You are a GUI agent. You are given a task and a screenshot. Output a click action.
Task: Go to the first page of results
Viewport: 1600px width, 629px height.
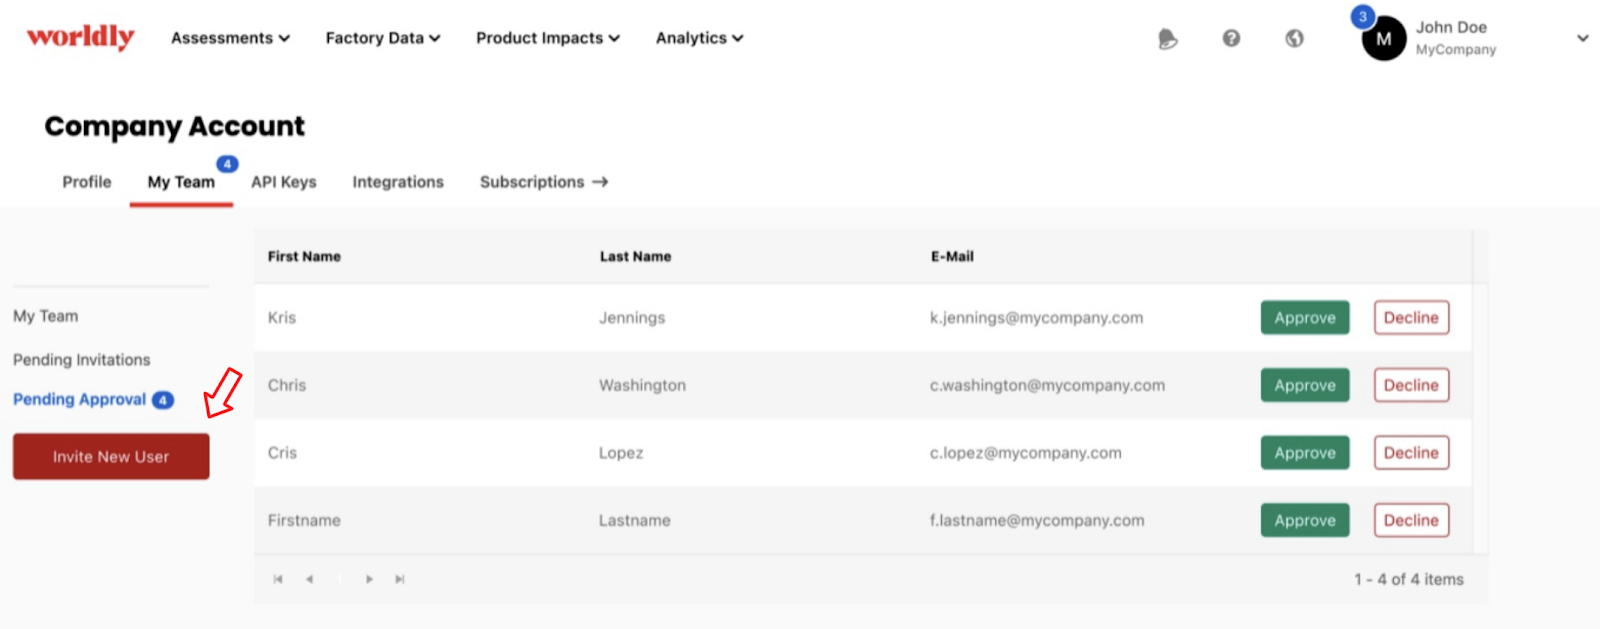point(278,579)
